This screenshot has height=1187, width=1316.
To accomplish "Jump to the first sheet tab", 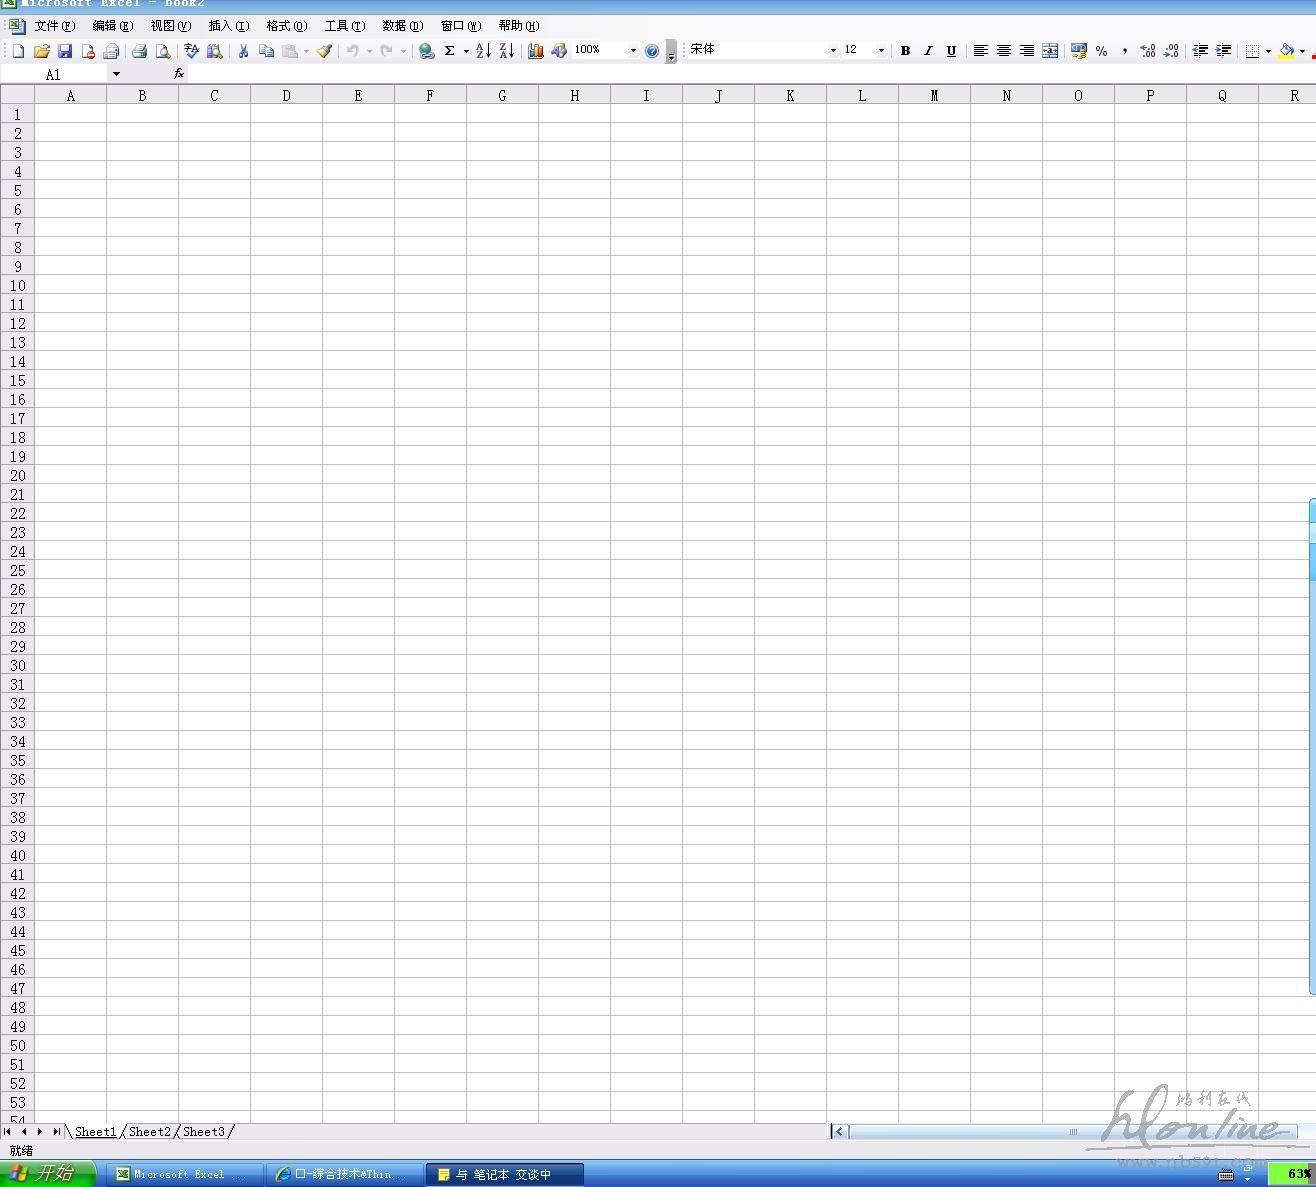I will (x=8, y=1132).
